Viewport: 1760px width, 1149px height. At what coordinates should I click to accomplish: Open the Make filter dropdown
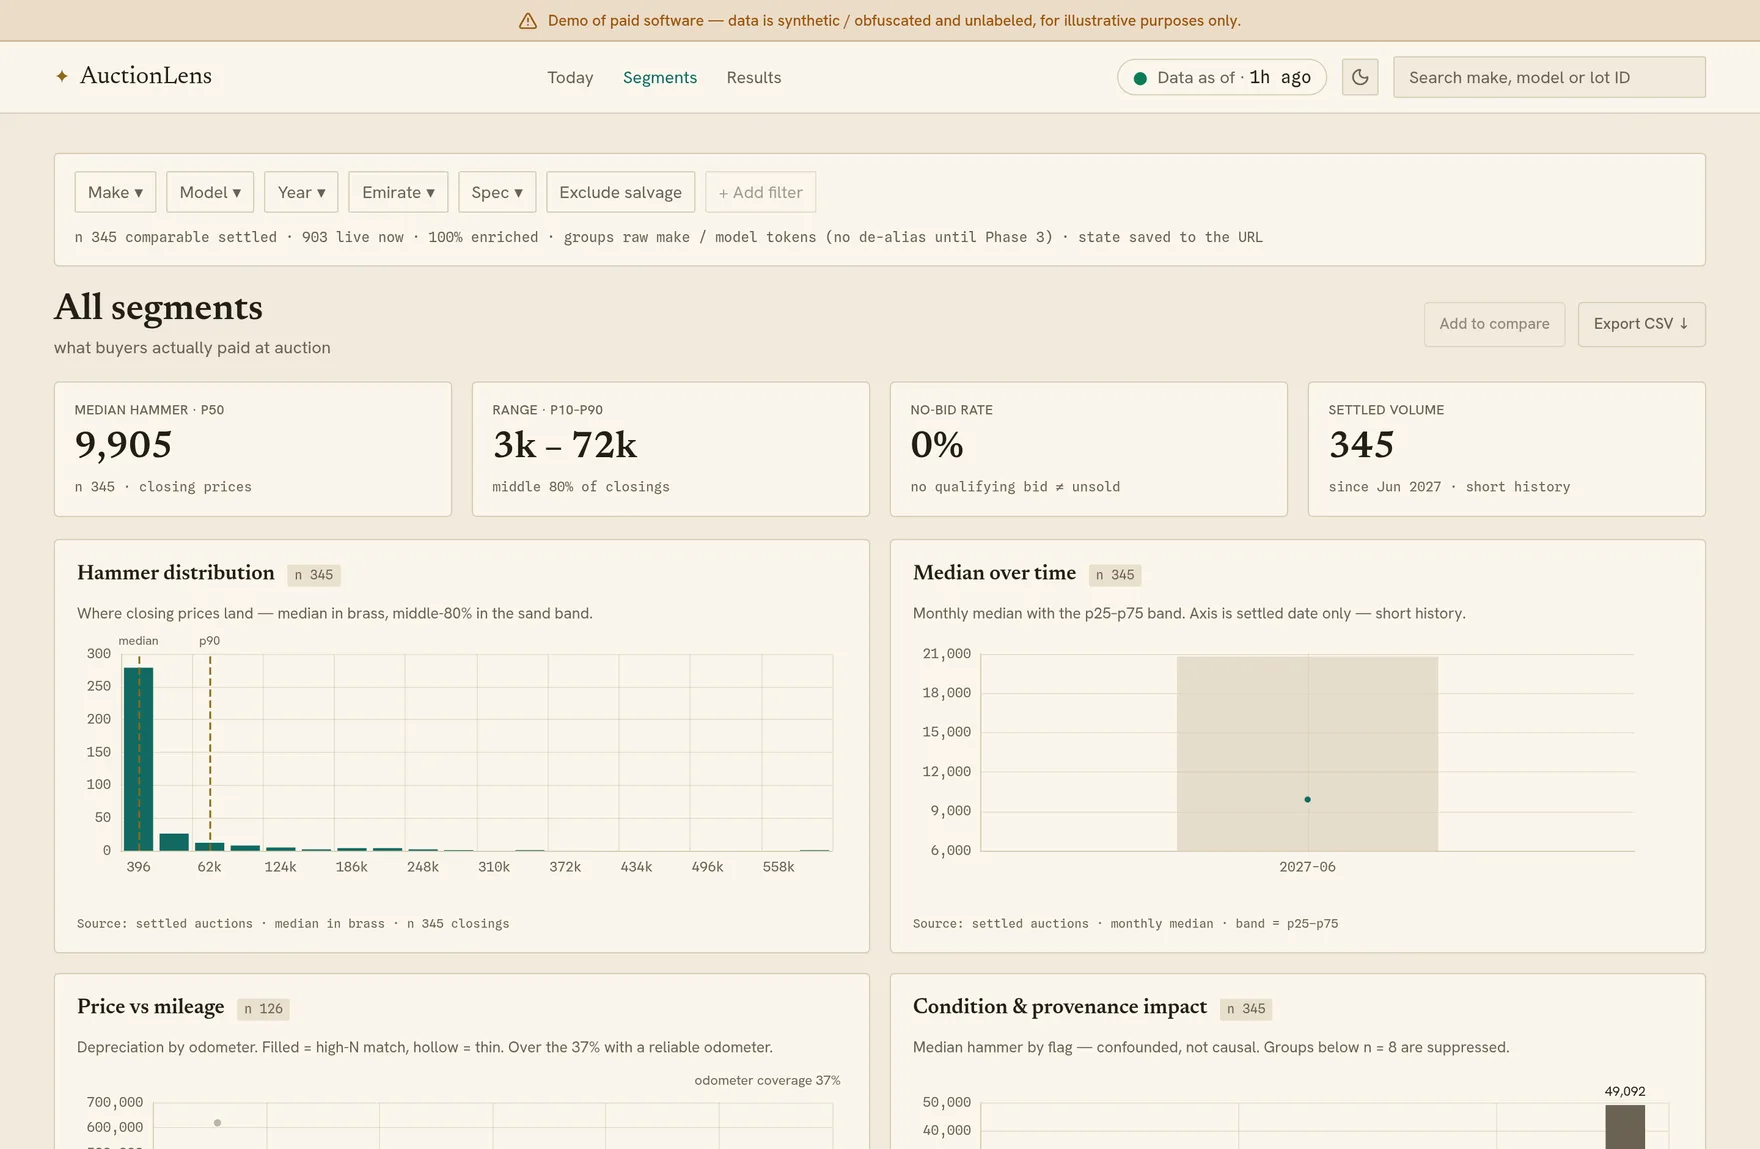(x=115, y=192)
